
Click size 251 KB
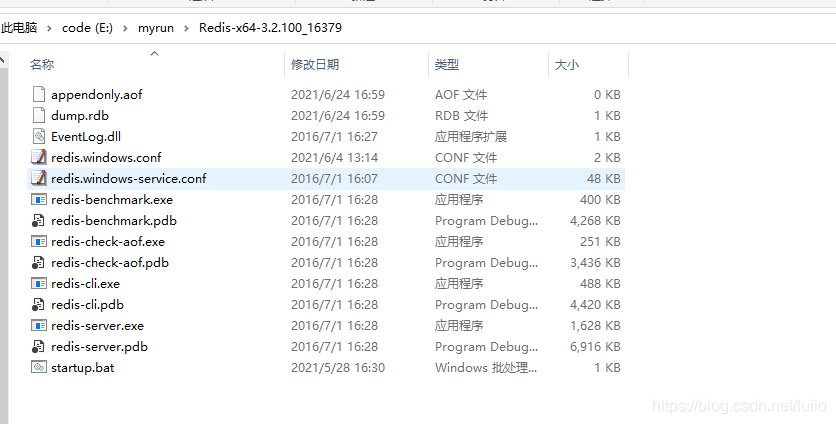click(600, 242)
